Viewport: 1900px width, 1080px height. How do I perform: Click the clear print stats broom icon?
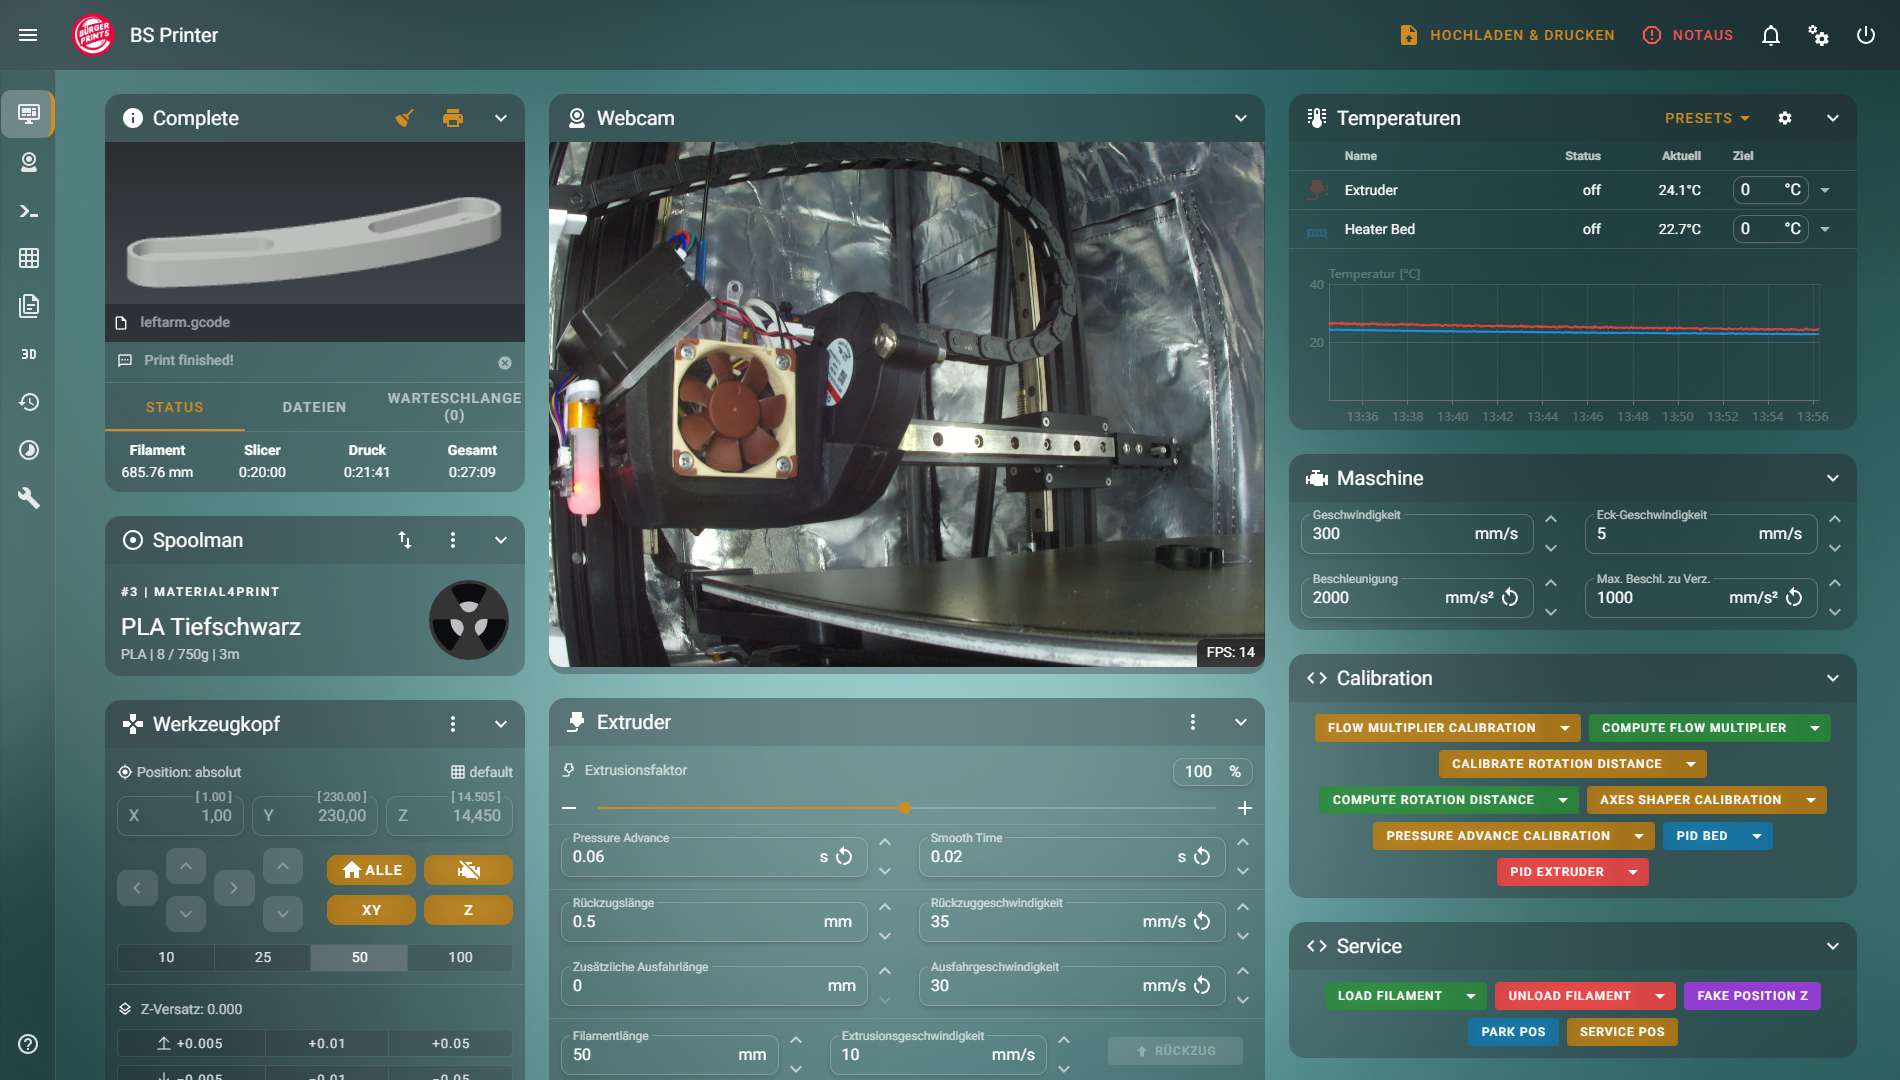tap(404, 118)
